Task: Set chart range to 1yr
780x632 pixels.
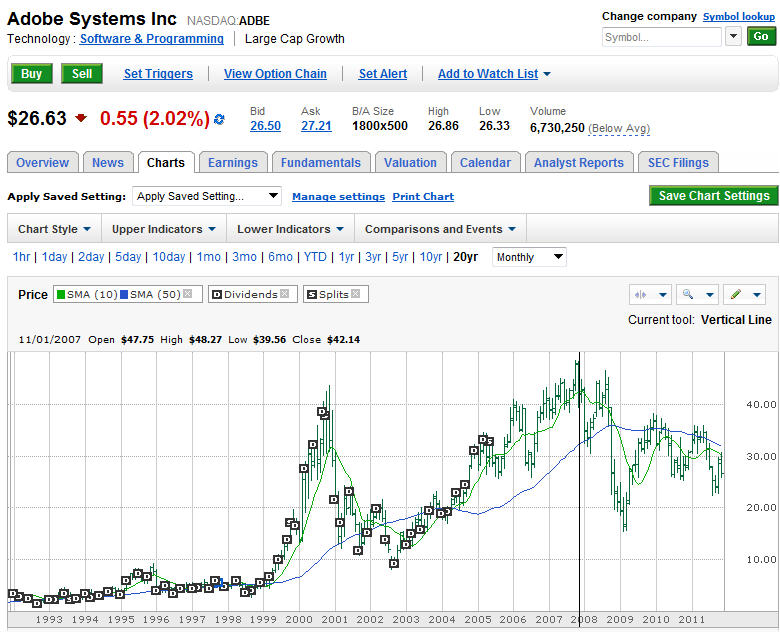Action: [346, 257]
